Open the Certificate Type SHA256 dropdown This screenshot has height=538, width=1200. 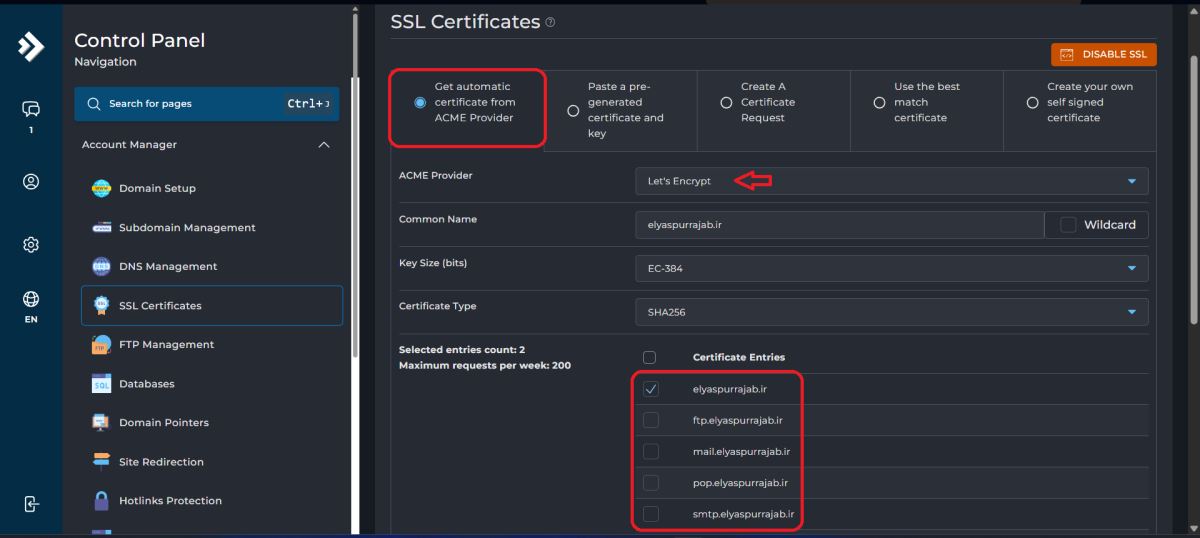click(x=891, y=312)
